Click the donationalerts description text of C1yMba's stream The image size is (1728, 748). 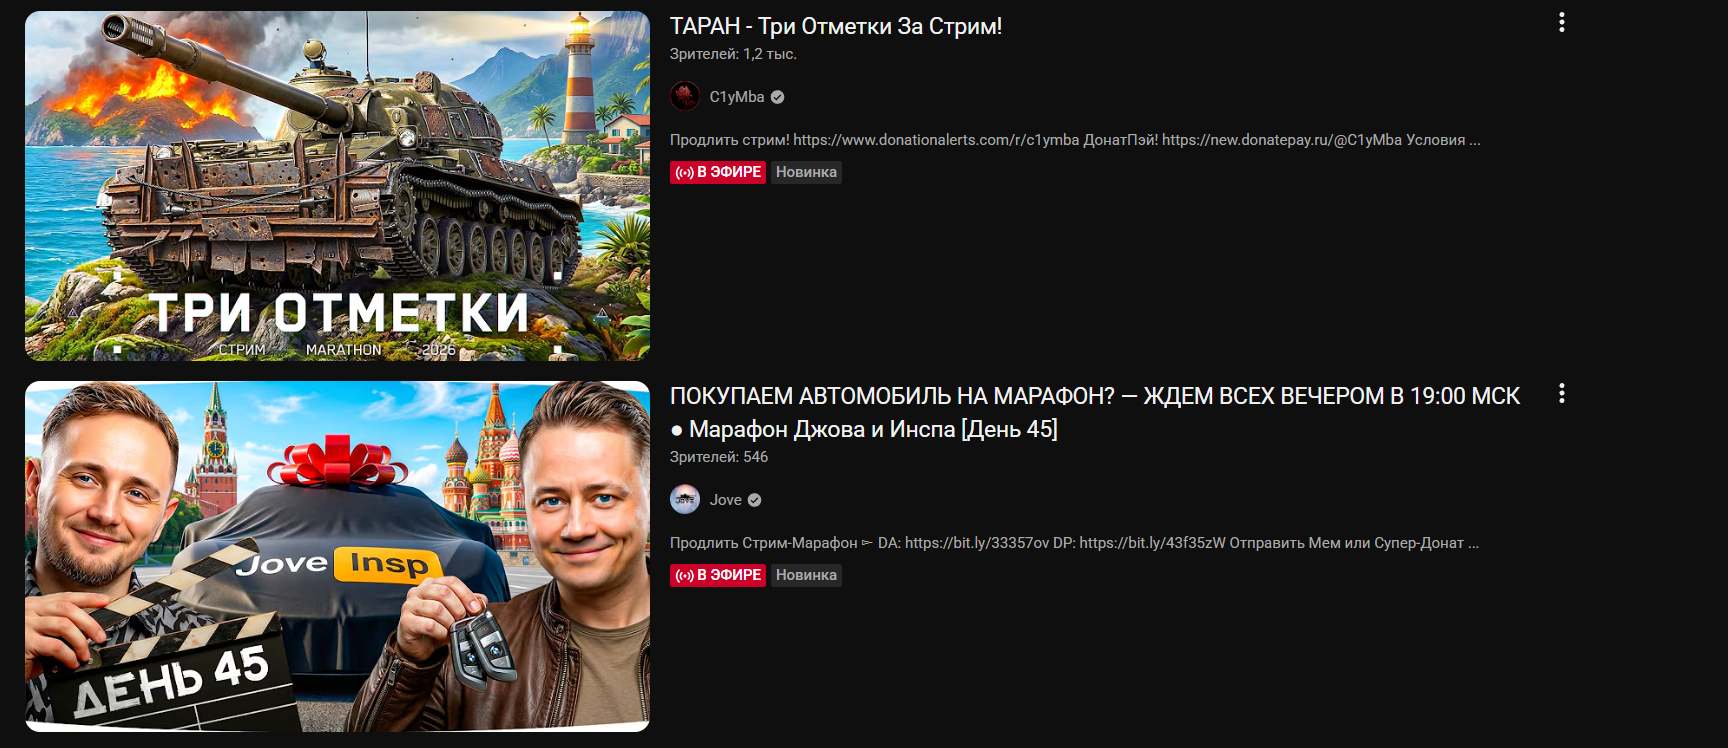1075,140
